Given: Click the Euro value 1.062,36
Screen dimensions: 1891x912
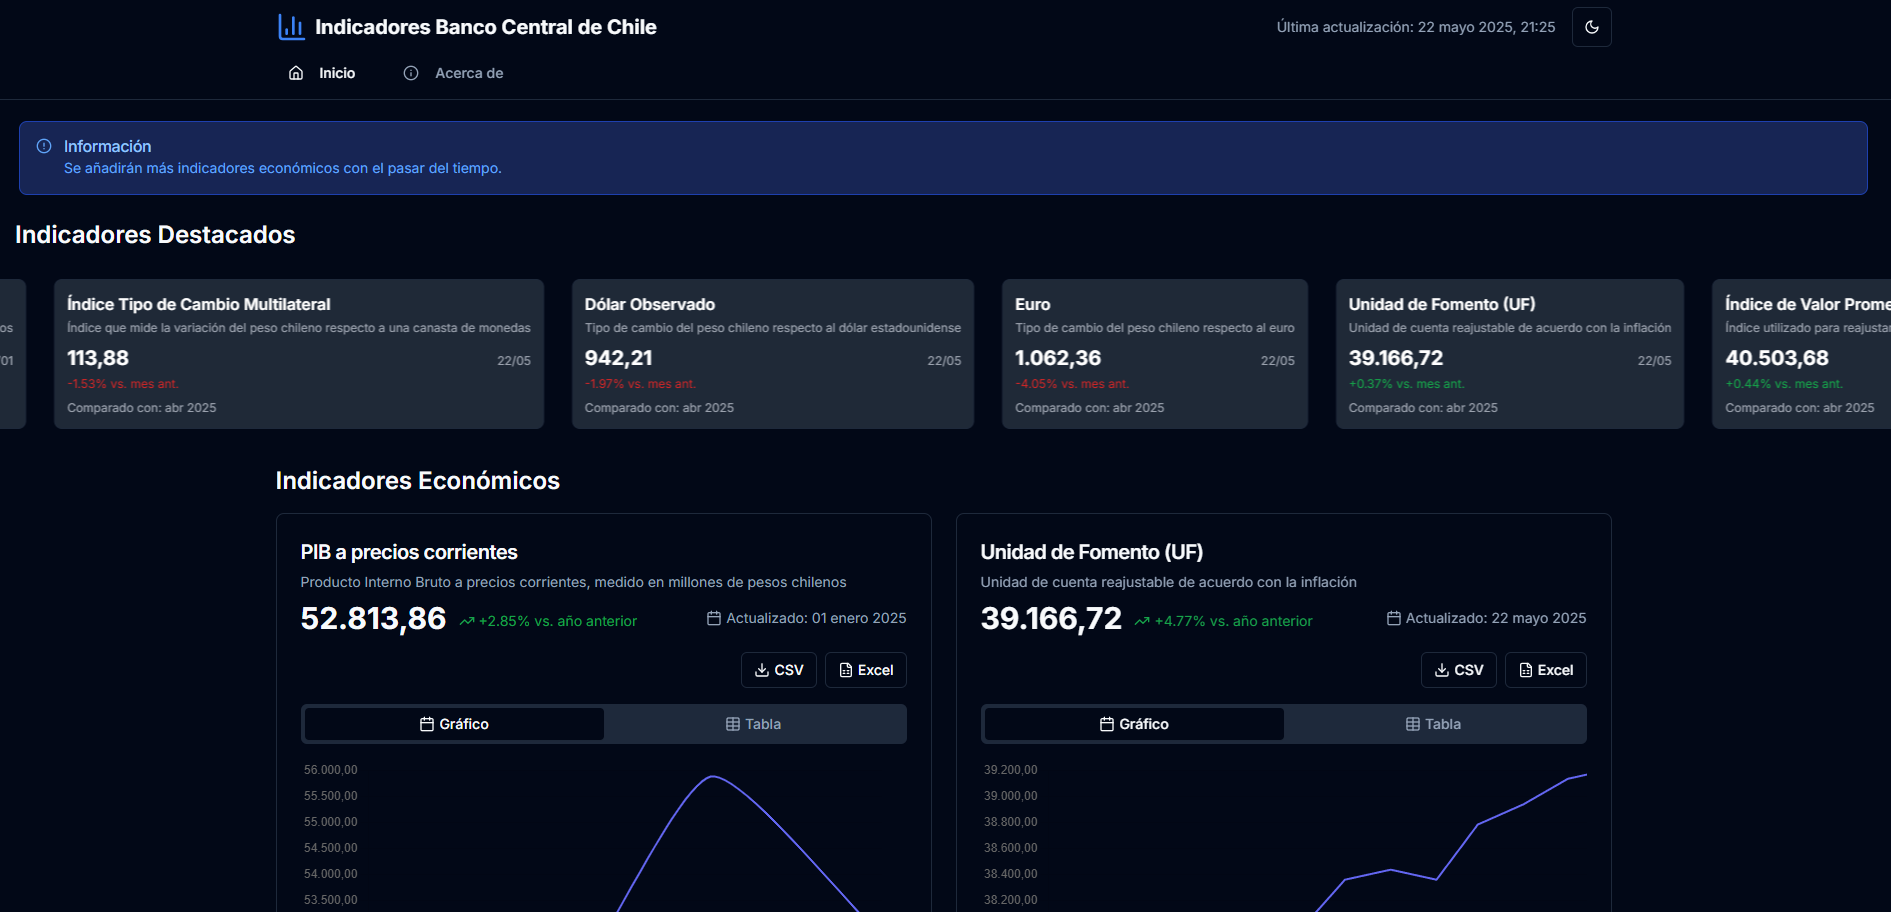Looking at the screenshot, I should 1058,358.
